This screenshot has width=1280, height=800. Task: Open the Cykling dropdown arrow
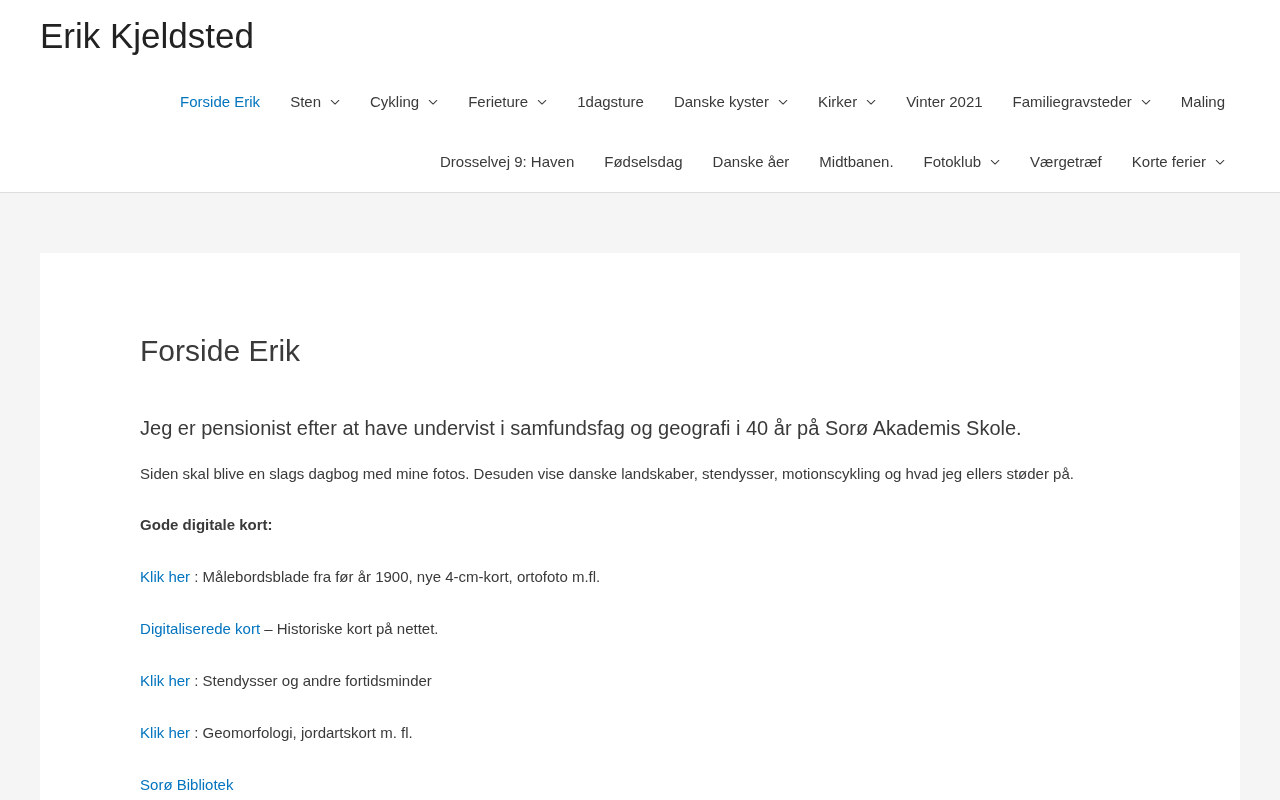tap(433, 102)
